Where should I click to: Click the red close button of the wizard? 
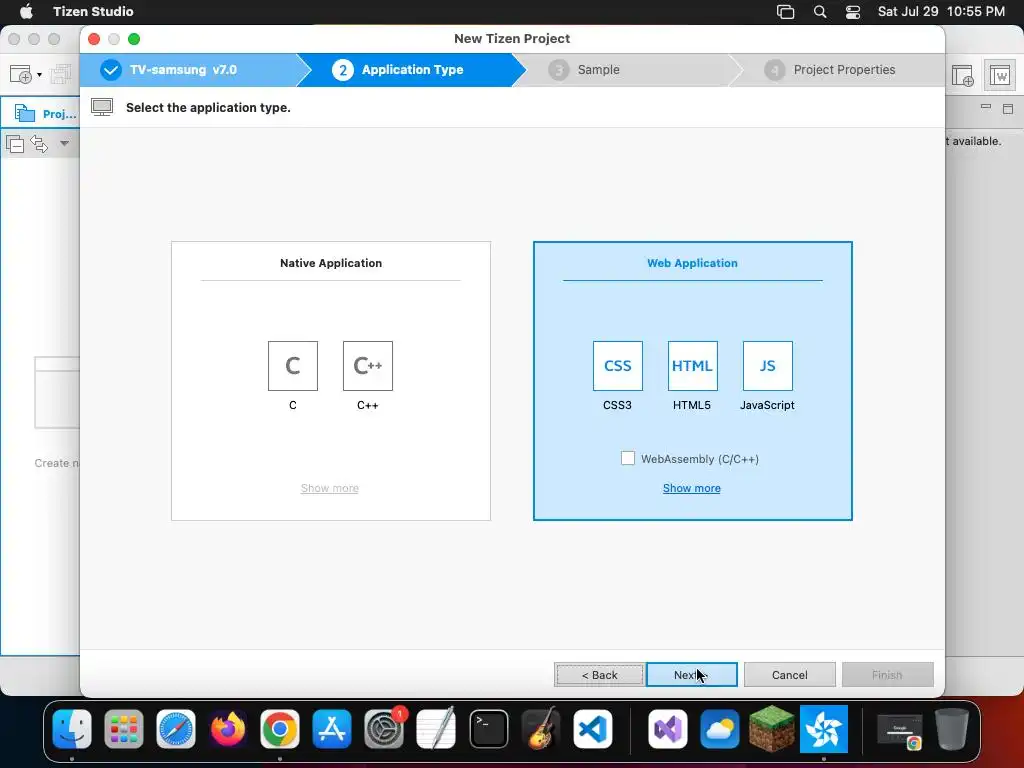click(94, 39)
